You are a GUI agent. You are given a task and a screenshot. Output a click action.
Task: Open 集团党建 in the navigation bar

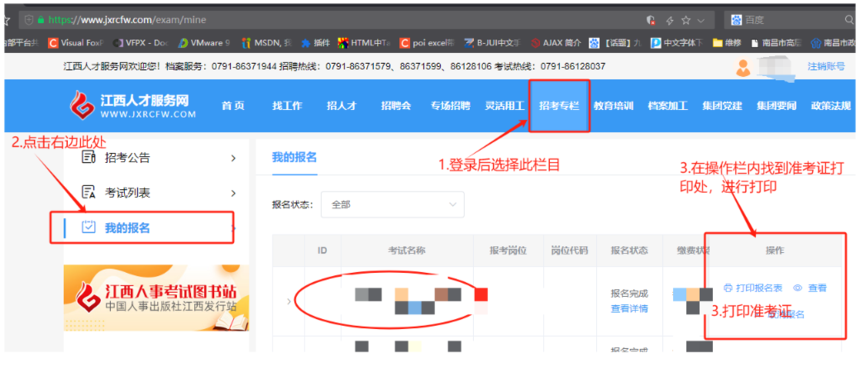tap(722, 106)
